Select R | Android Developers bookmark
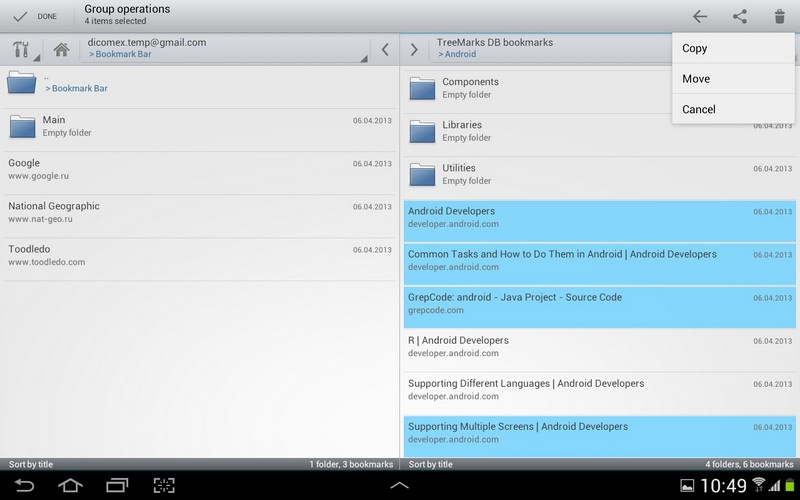Viewport: 800px width, 500px height. 599,350
